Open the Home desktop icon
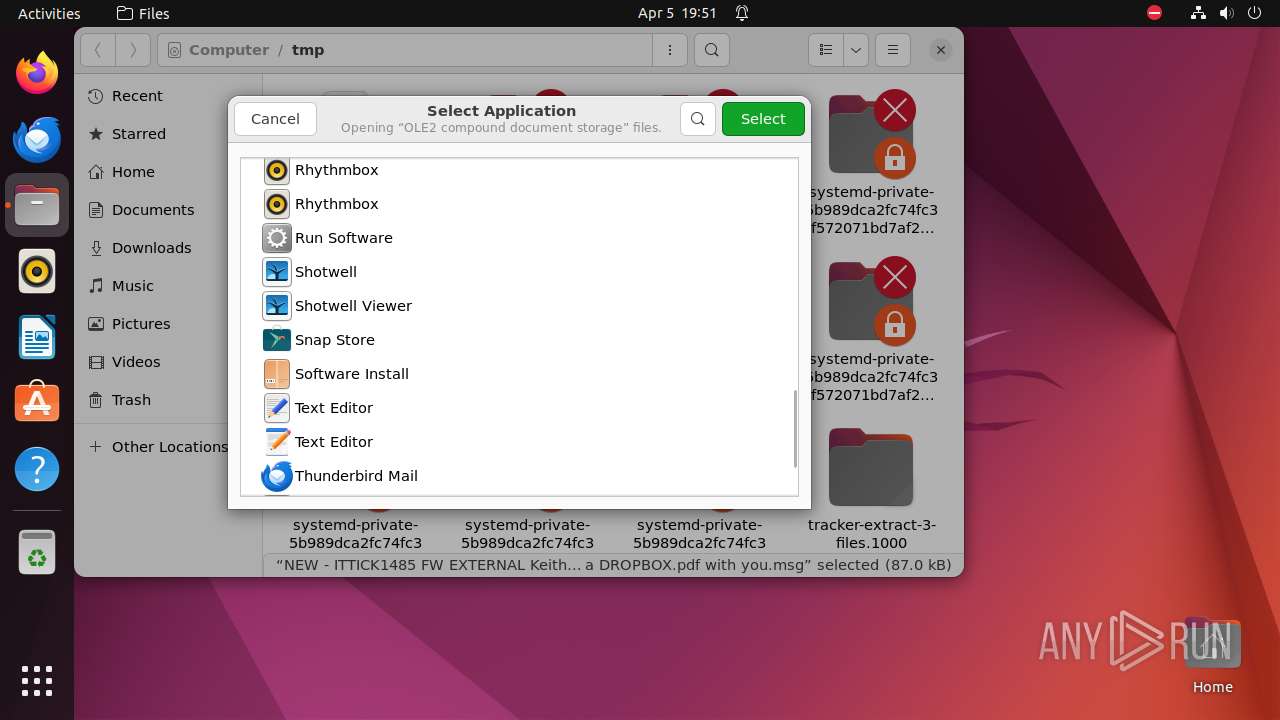The image size is (1280, 720). [x=1212, y=655]
